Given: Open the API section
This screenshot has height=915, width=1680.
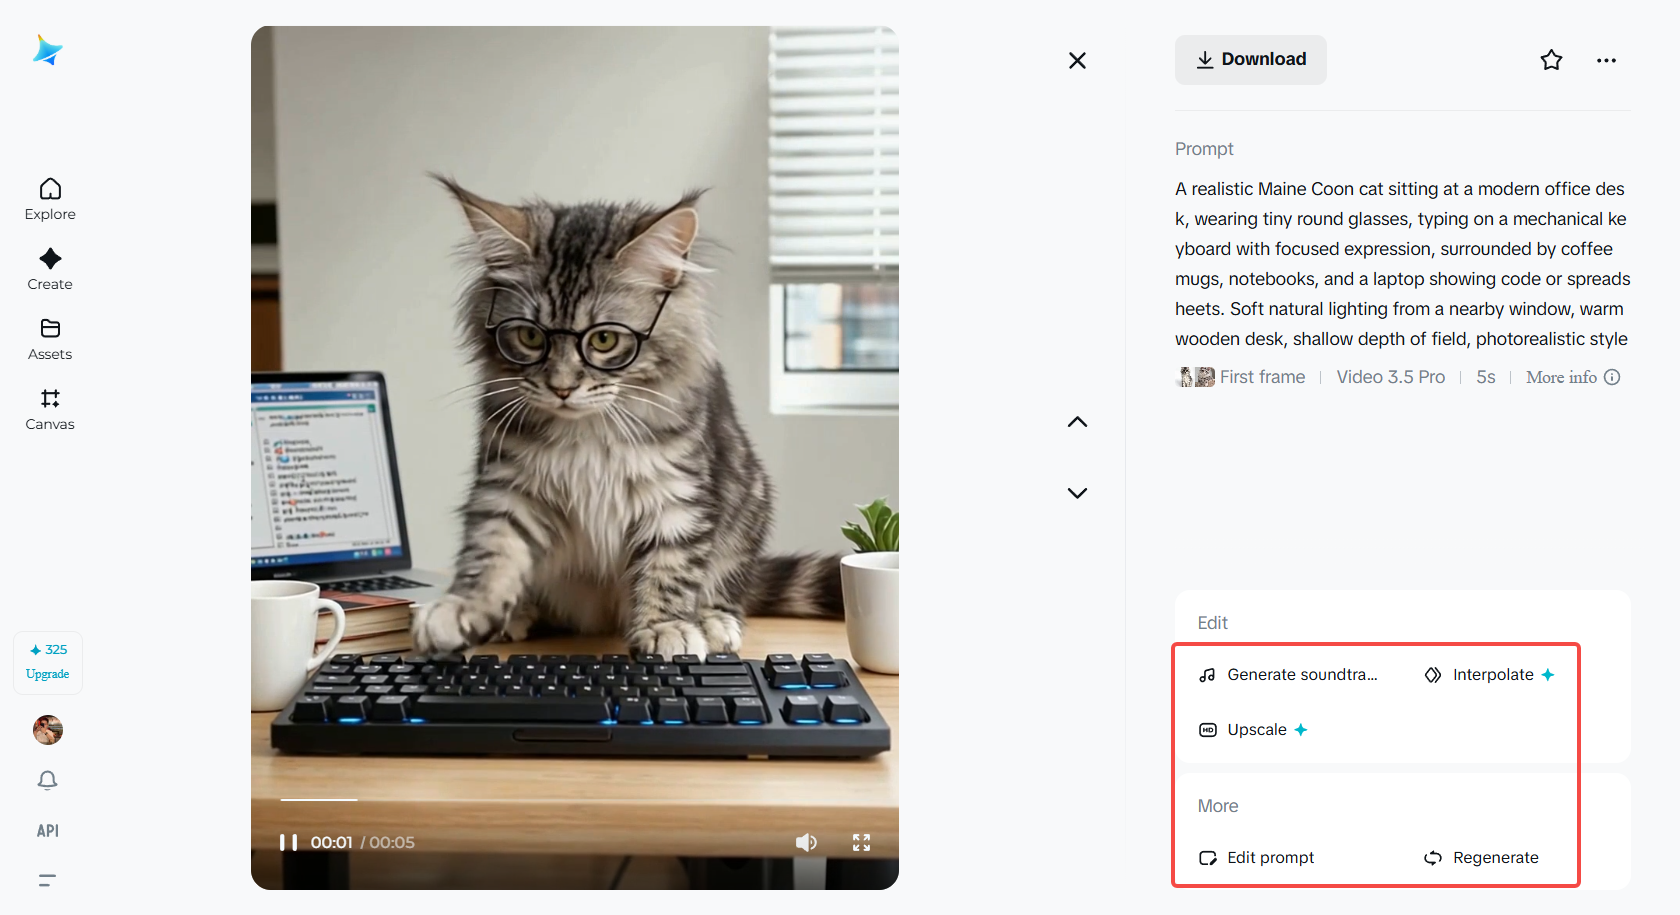Looking at the screenshot, I should coord(47,830).
